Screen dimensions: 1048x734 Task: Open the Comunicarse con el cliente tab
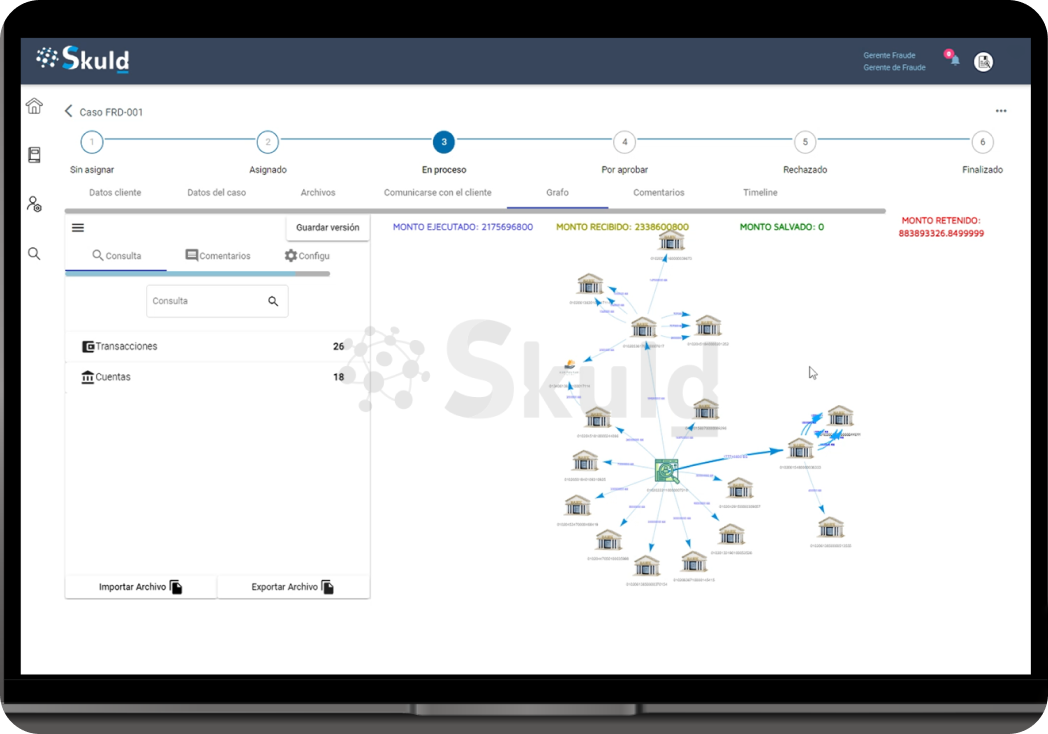[x=437, y=192]
